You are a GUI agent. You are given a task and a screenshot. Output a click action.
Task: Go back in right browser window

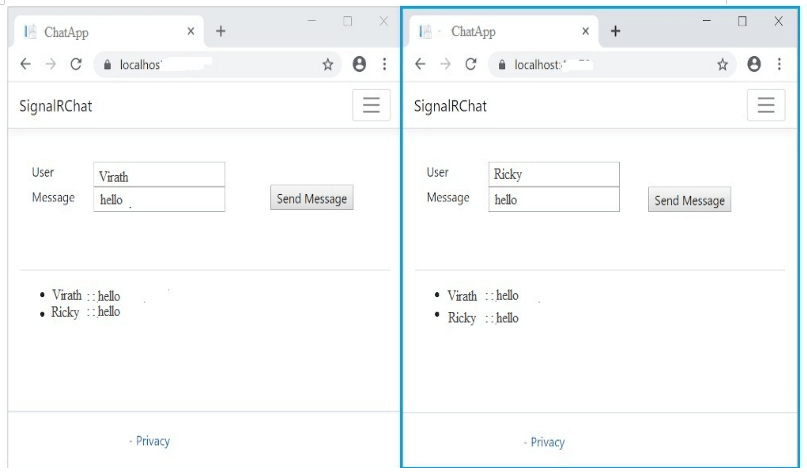click(x=421, y=64)
